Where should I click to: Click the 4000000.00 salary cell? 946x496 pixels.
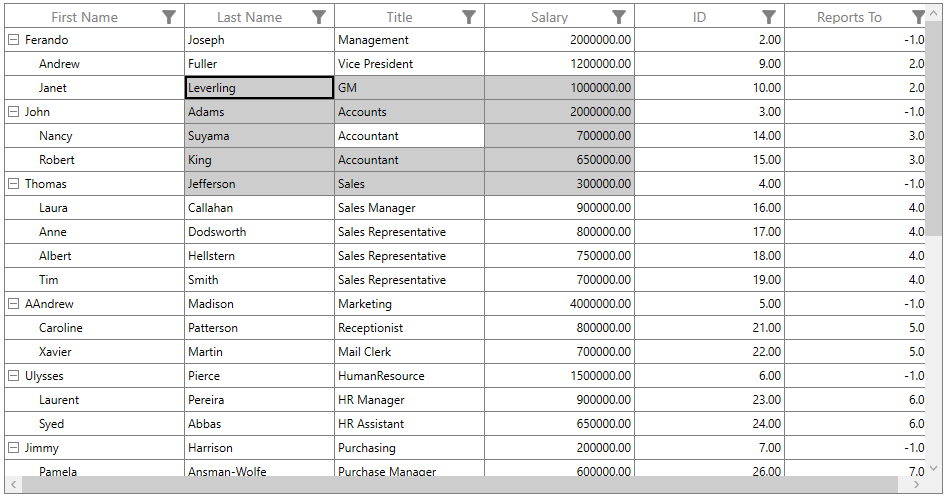tap(559, 304)
